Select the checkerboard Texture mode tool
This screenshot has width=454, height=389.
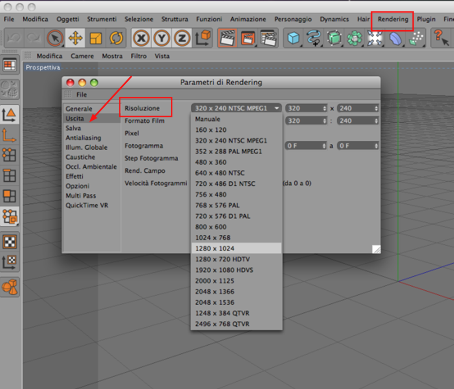[x=10, y=242]
